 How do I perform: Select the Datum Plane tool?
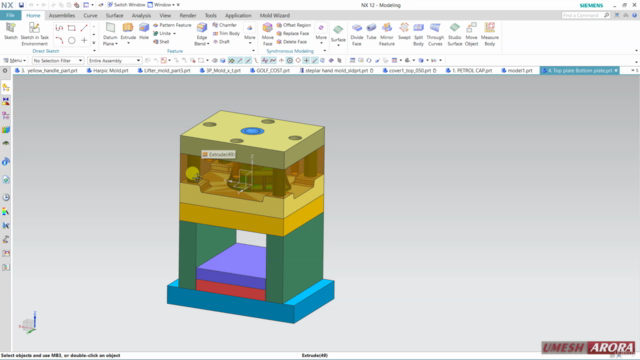(x=110, y=34)
